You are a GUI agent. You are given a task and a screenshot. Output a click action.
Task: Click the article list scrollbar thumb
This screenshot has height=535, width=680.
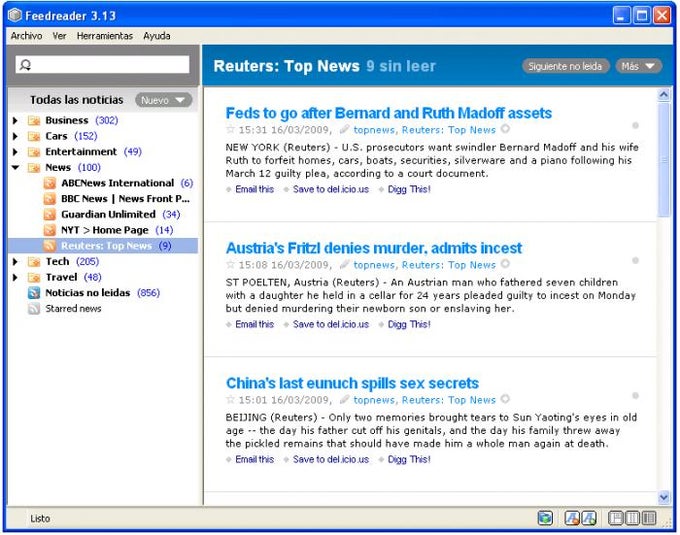(x=664, y=160)
